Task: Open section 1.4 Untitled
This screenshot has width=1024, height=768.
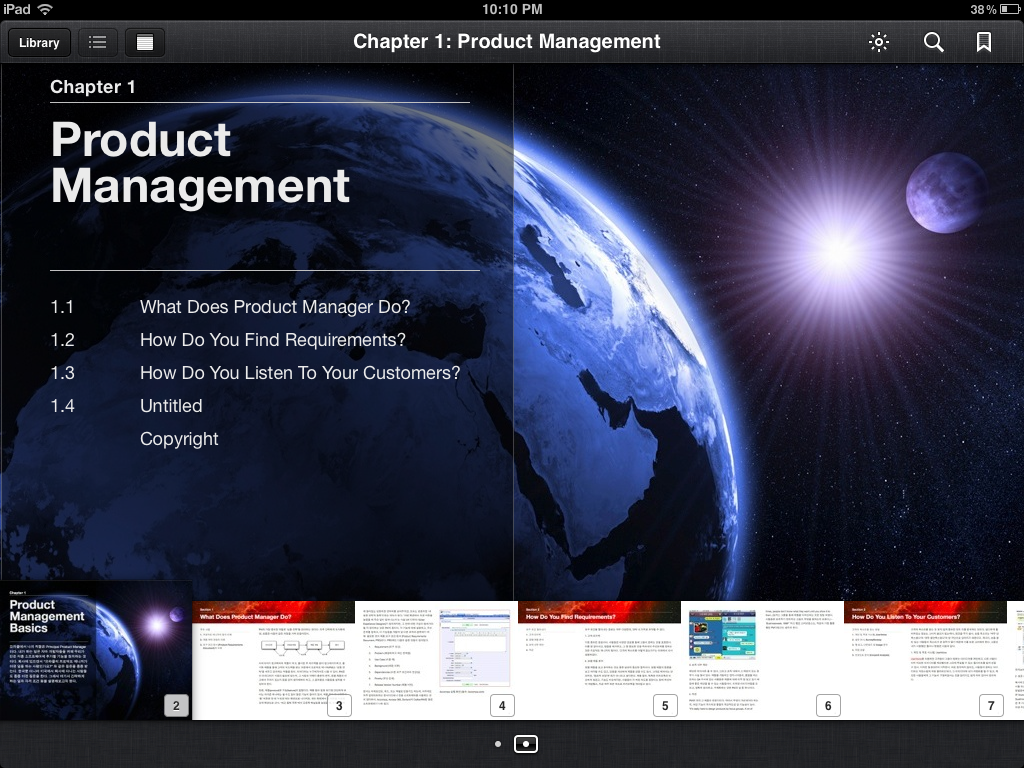Action: (171, 406)
